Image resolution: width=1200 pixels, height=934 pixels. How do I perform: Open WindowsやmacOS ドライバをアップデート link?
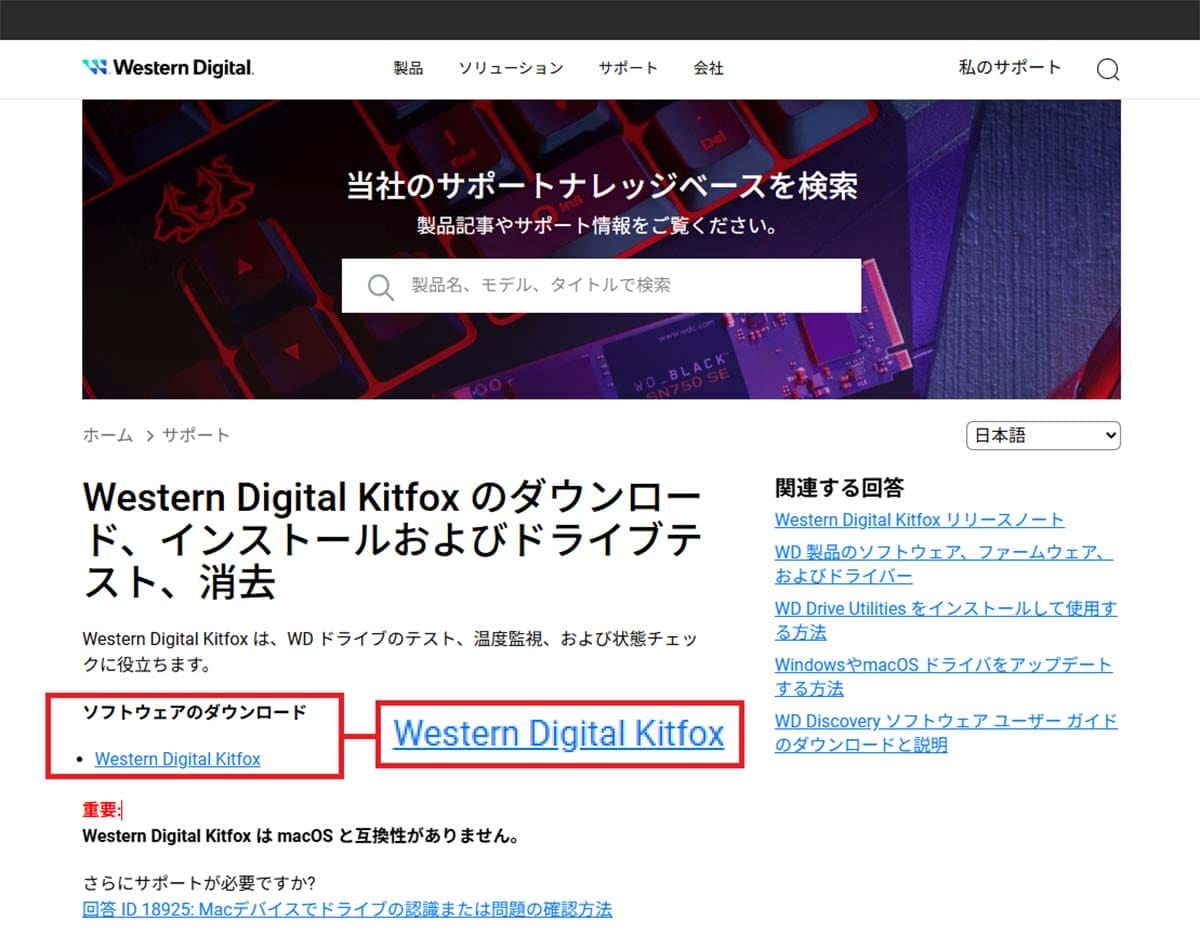[x=943, y=676]
